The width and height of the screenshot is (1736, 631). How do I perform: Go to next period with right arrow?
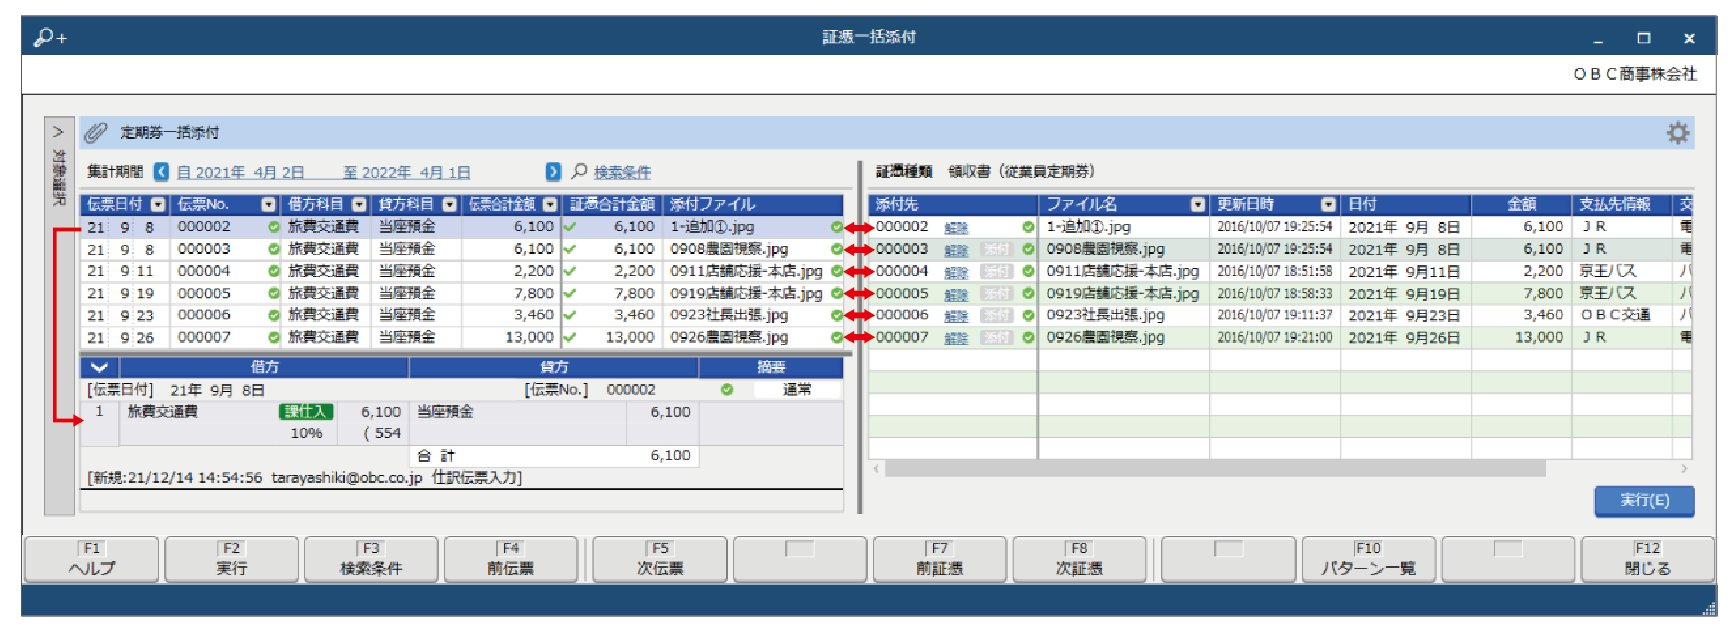(554, 172)
